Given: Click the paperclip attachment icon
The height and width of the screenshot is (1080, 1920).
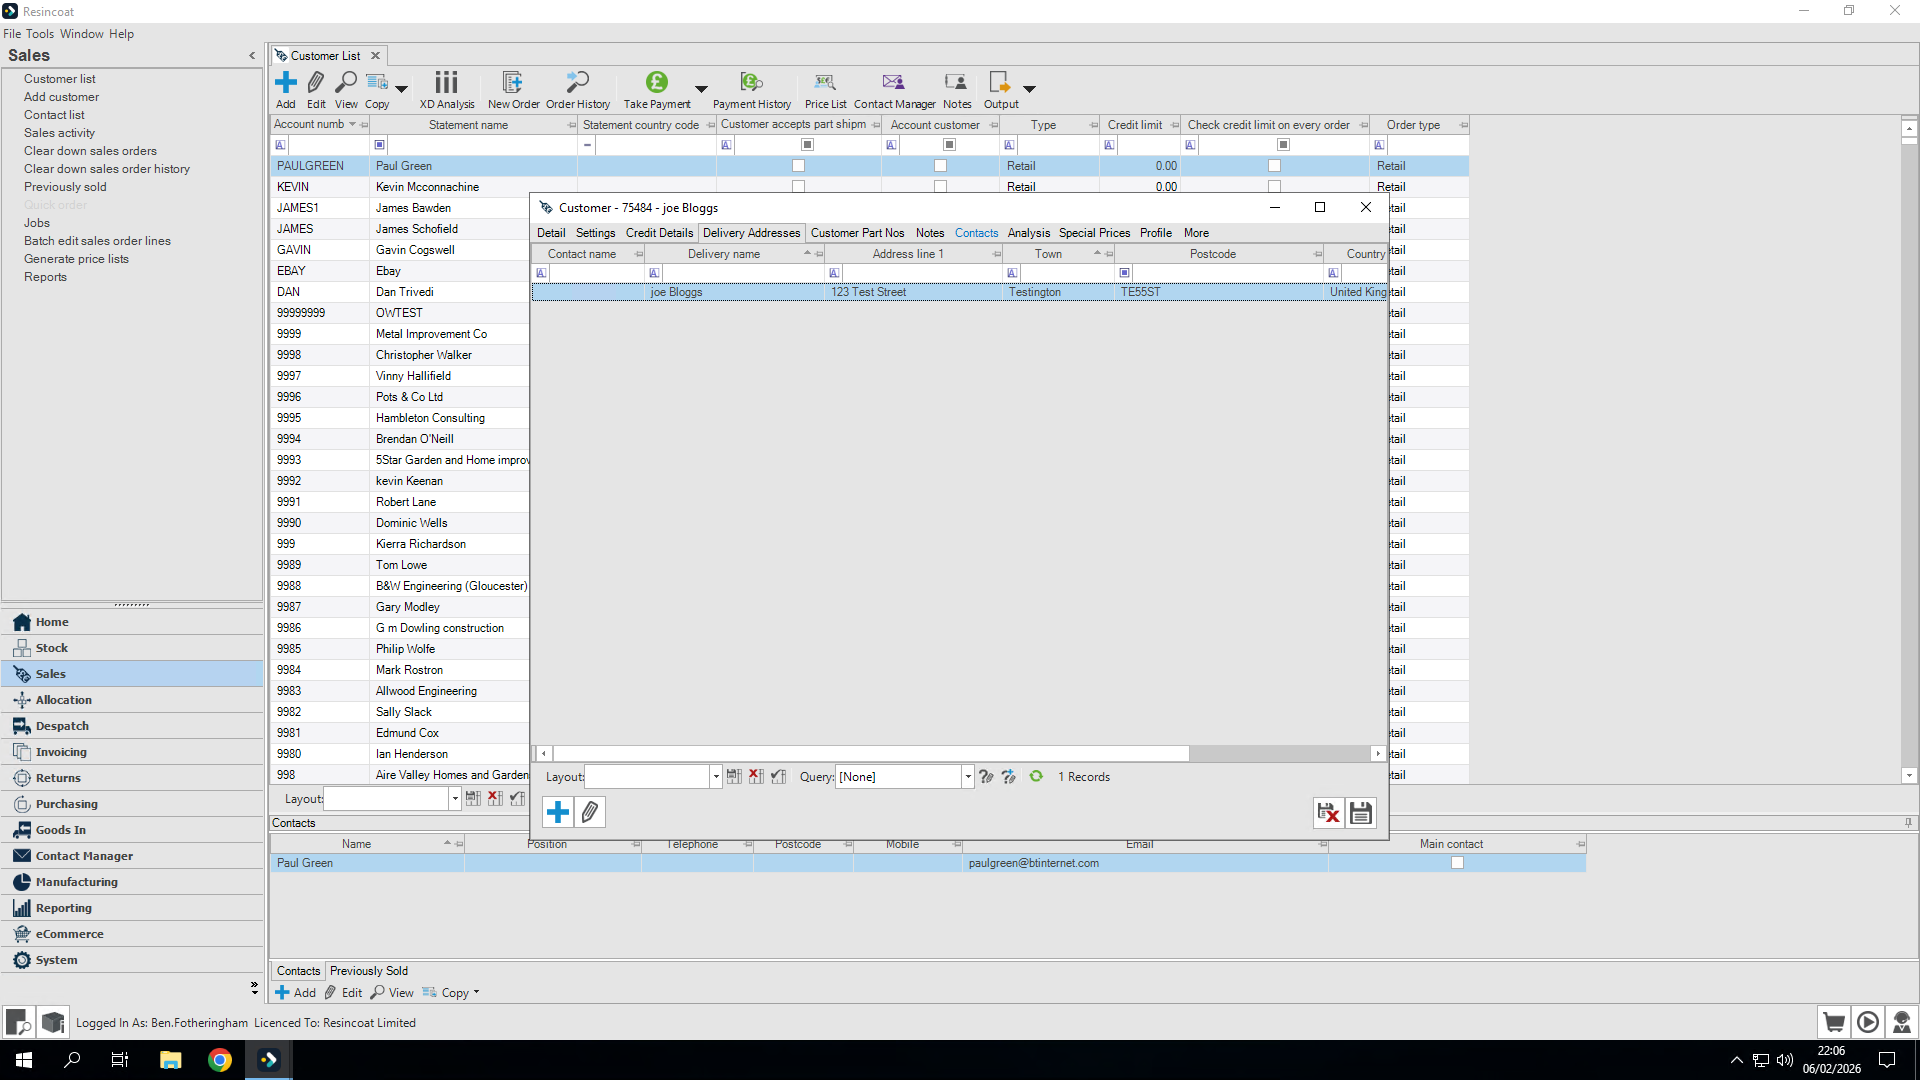Looking at the screenshot, I should click(x=590, y=812).
